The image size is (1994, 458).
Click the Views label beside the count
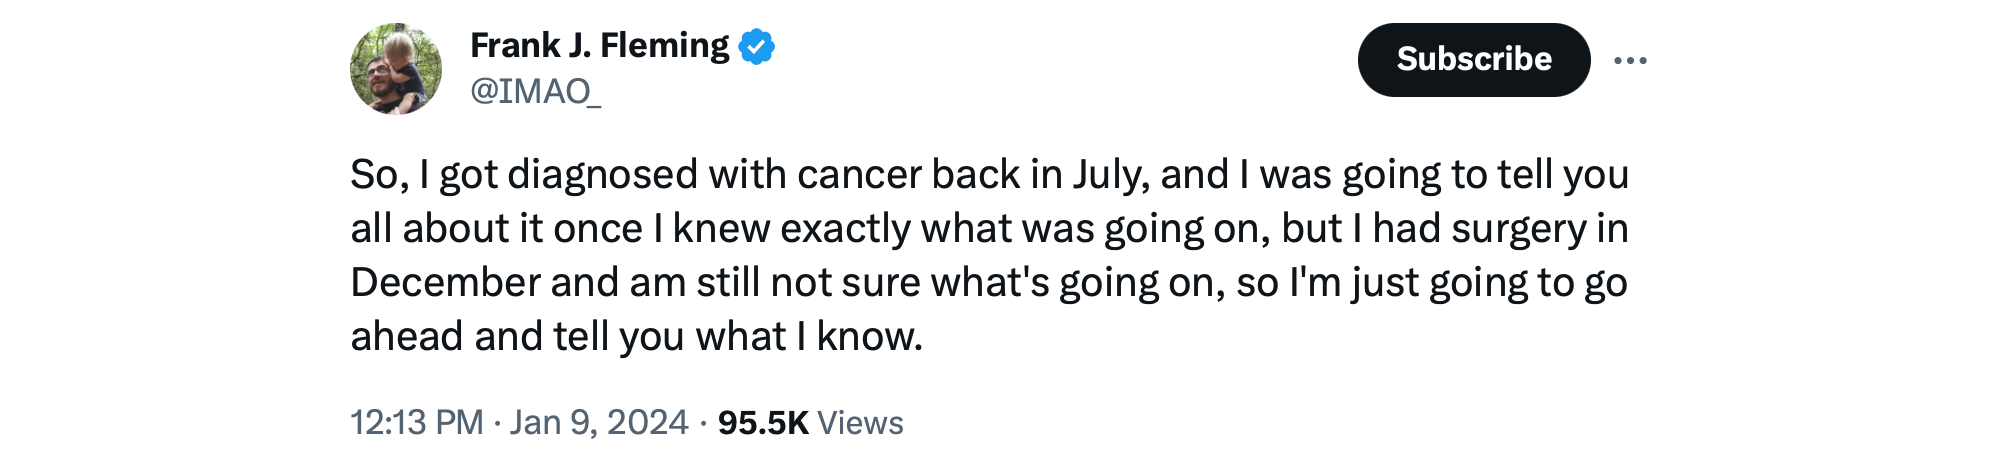click(860, 423)
